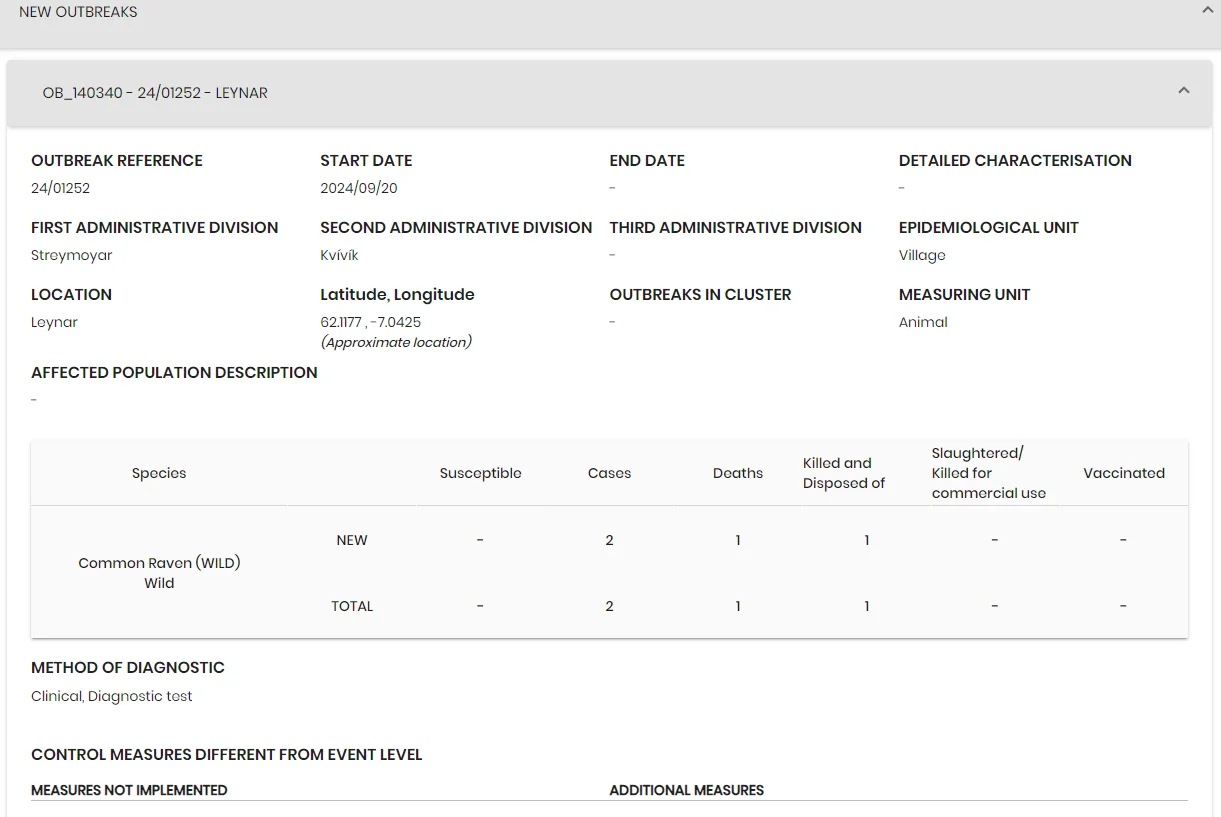Screen dimensions: 1221x817
Task: Click the Deaths value in NEW row
Action: 738,540
